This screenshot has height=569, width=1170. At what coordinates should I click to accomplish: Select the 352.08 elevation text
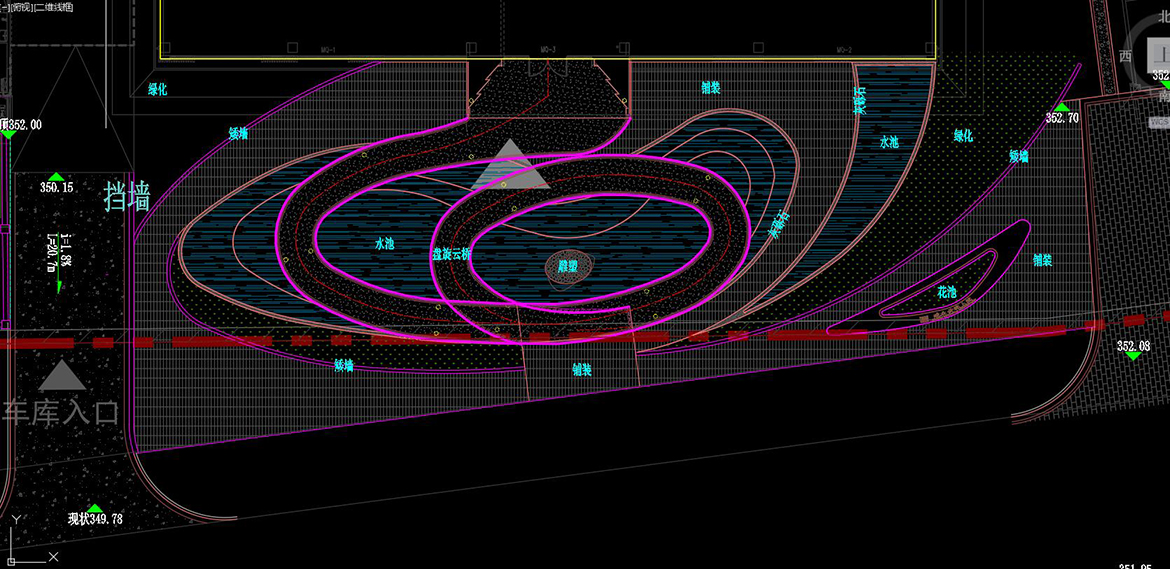(1133, 346)
